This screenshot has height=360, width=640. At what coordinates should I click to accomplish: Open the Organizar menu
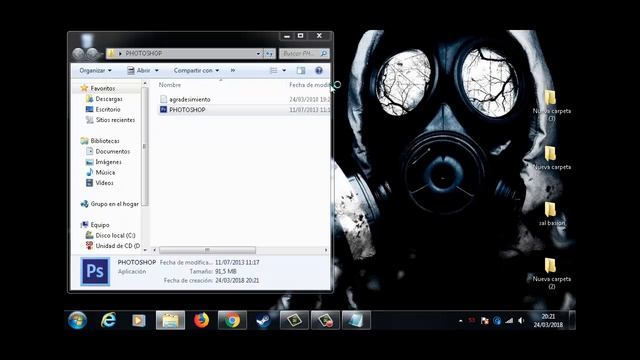(96, 71)
